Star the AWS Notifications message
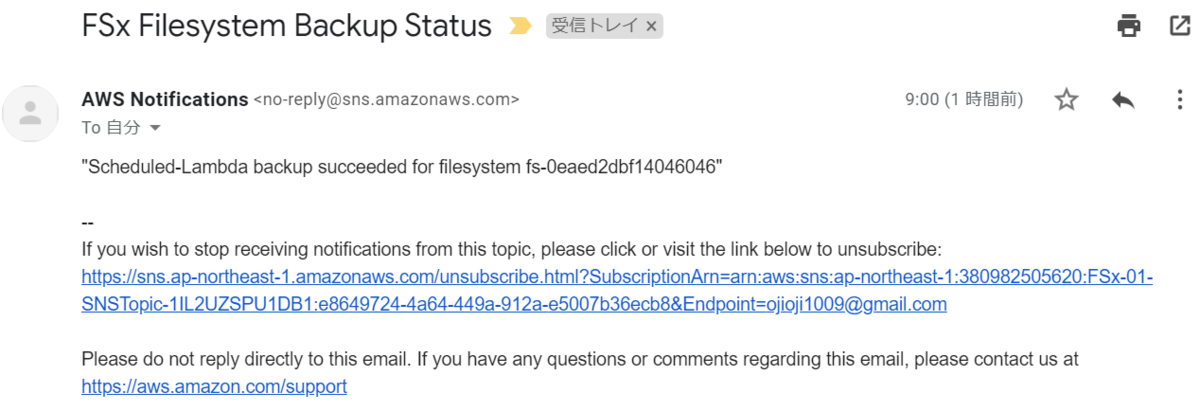This screenshot has width=1200, height=411. 1067,99
